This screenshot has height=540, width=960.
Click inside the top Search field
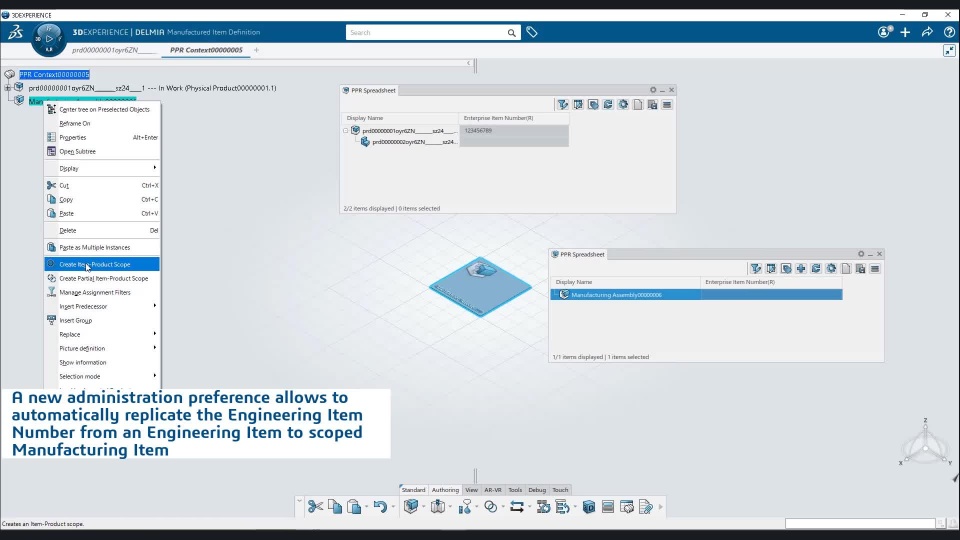(x=426, y=32)
